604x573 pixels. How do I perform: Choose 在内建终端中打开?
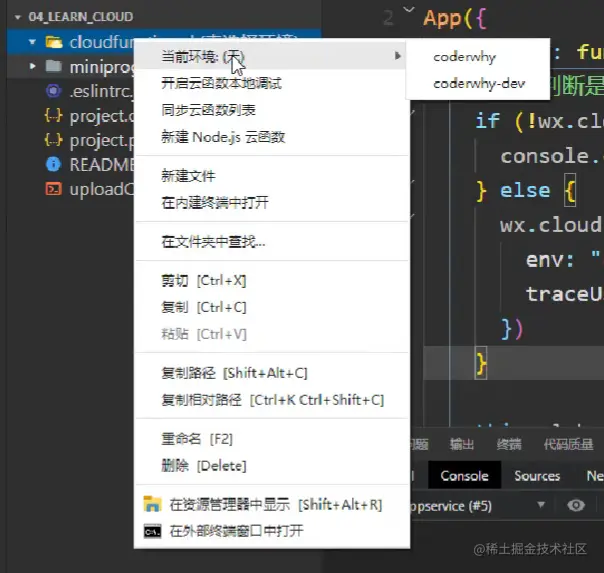click(x=215, y=203)
